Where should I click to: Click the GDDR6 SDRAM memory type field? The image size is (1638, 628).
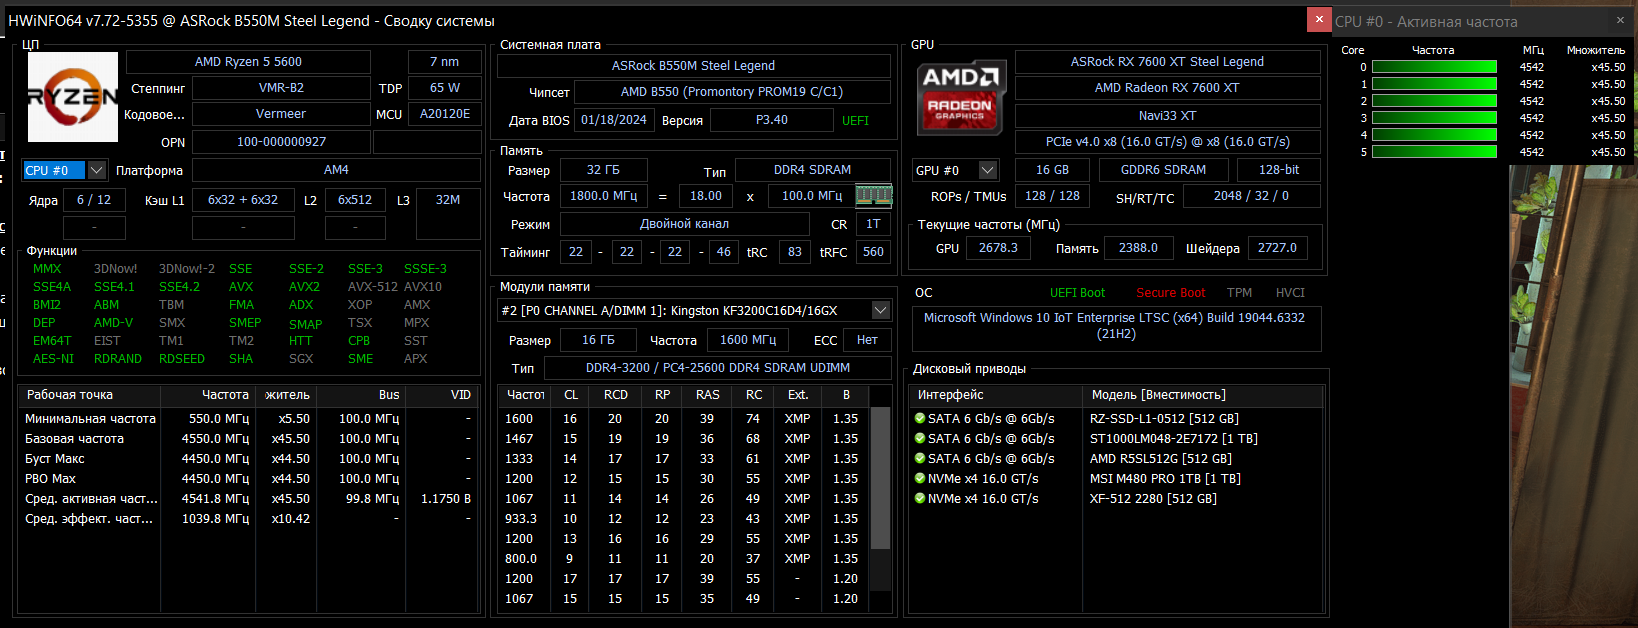point(1163,170)
